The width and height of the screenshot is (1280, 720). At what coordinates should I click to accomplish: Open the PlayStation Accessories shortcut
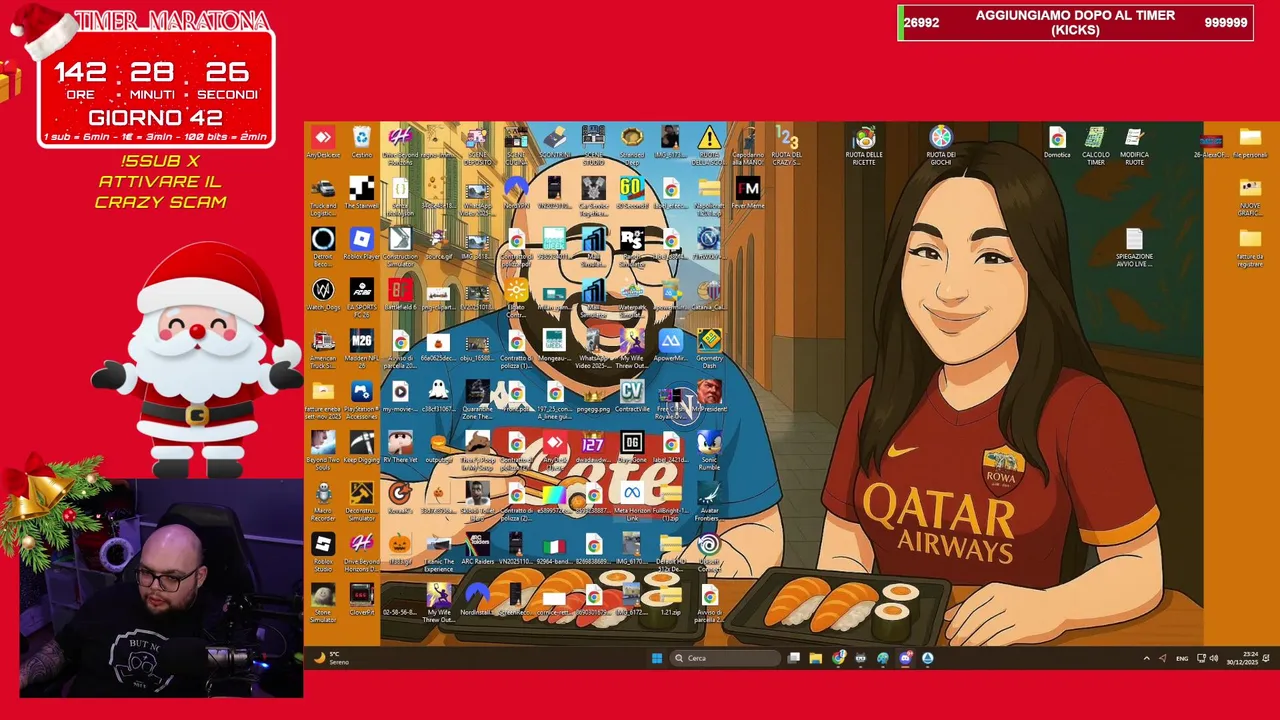pyautogui.click(x=361, y=400)
